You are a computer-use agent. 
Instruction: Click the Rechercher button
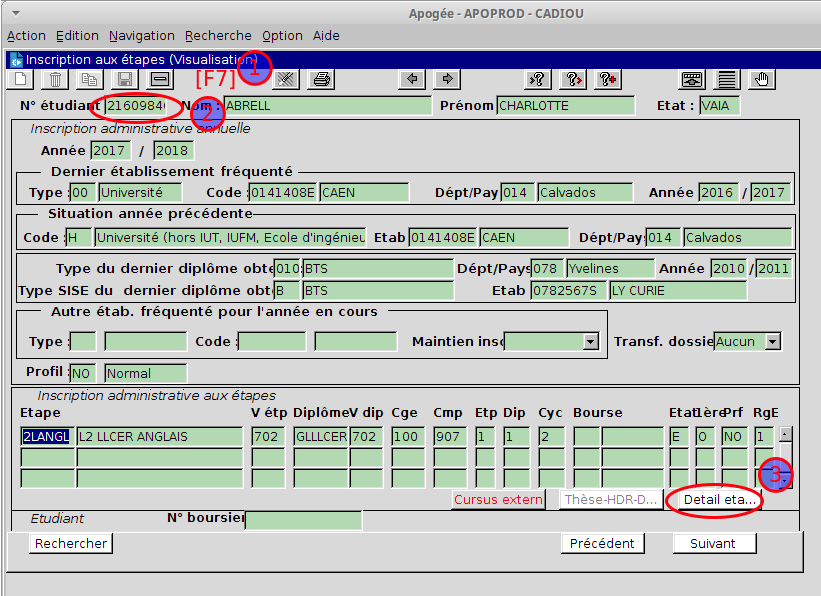[x=70, y=543]
